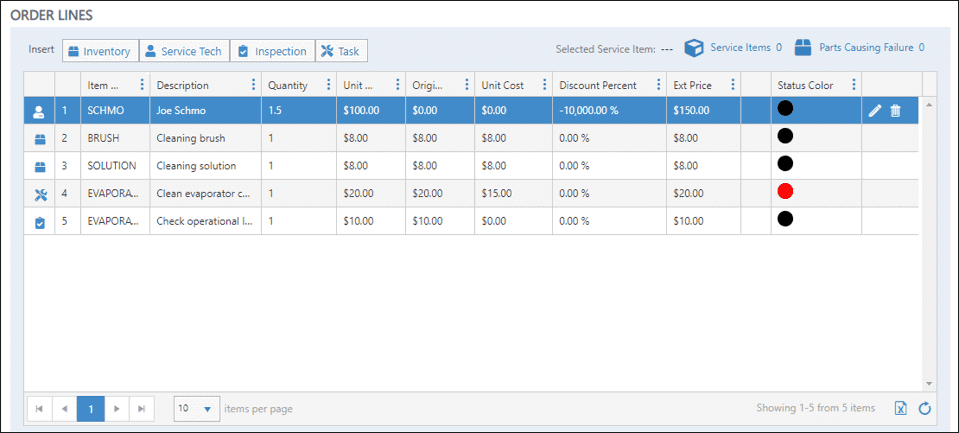Image resolution: width=959 pixels, height=433 pixels.
Task: Click the pencil edit icon on Joe Schmo row
Action: click(875, 110)
